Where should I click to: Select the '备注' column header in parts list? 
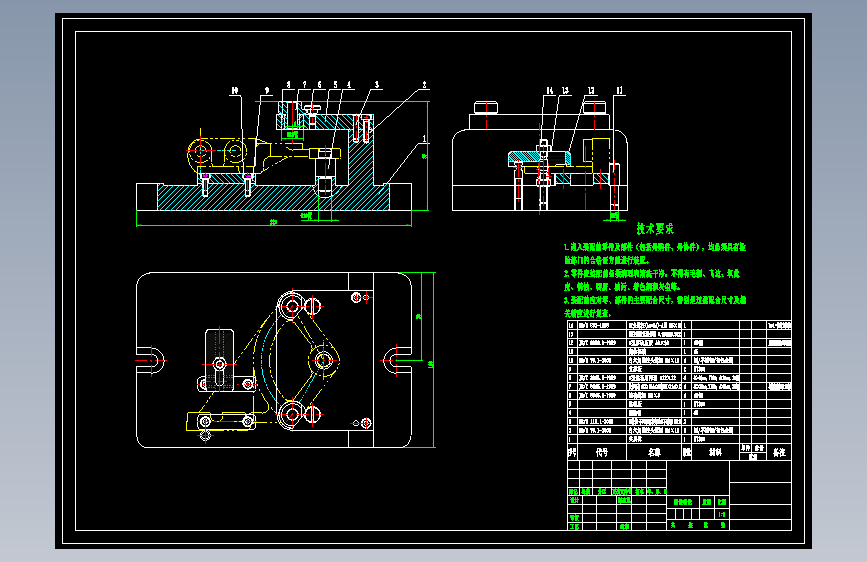(780, 452)
